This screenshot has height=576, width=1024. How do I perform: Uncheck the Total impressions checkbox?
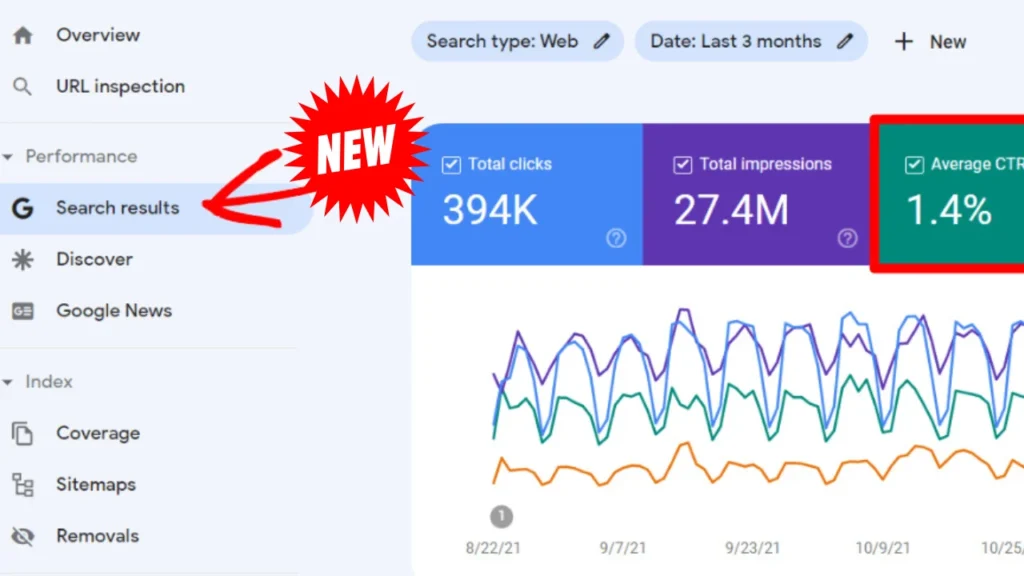[682, 165]
